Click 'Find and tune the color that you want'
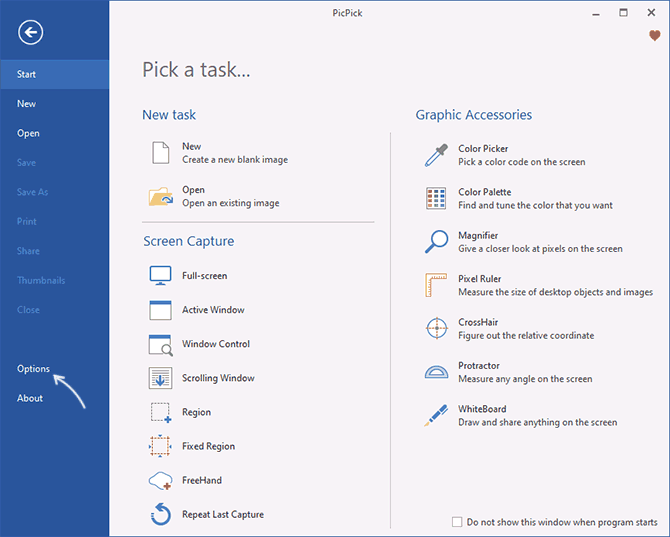This screenshot has width=670, height=537. pos(535,205)
